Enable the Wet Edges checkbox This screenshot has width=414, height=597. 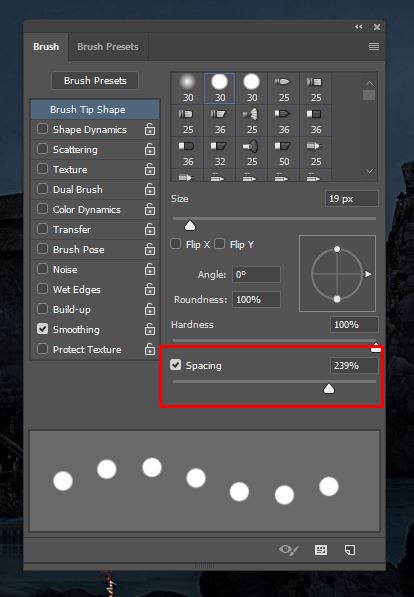pyautogui.click(x=42, y=289)
